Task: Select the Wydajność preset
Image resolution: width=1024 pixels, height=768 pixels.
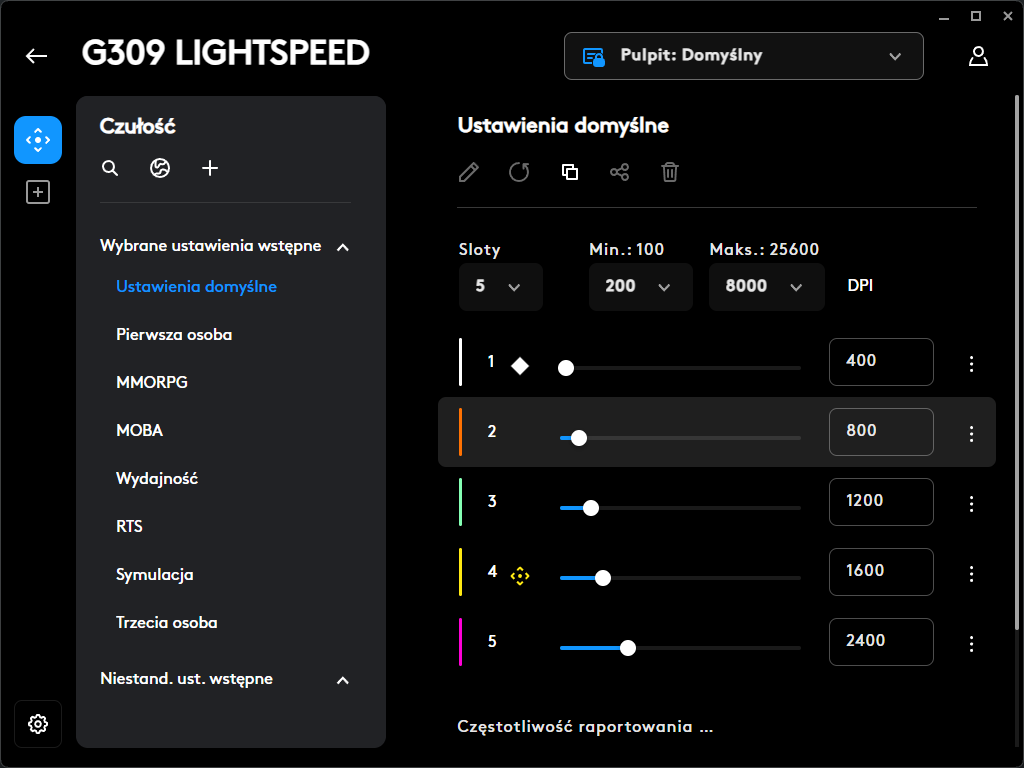Action: point(157,479)
